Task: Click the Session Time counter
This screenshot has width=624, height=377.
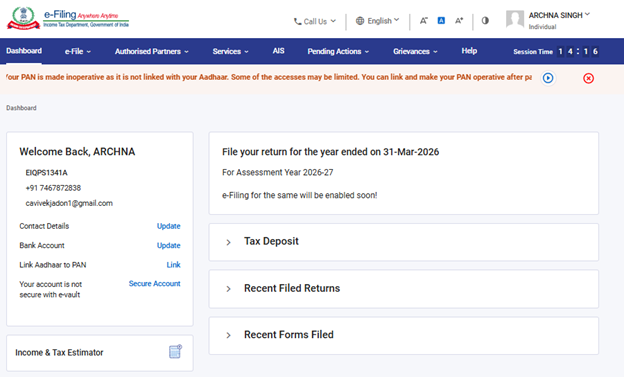Action: pos(556,51)
